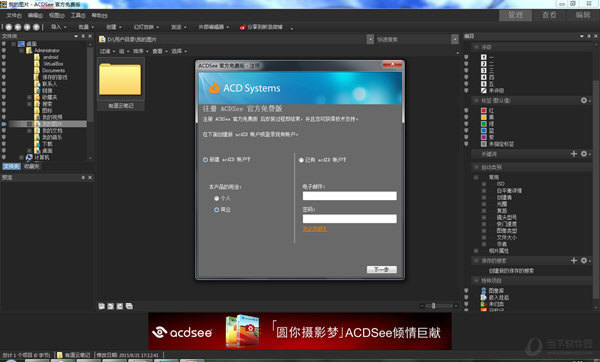Viewport: 600px width, 362px height.
Task: Switch to the 查看 (View) mode tab
Action: click(549, 15)
